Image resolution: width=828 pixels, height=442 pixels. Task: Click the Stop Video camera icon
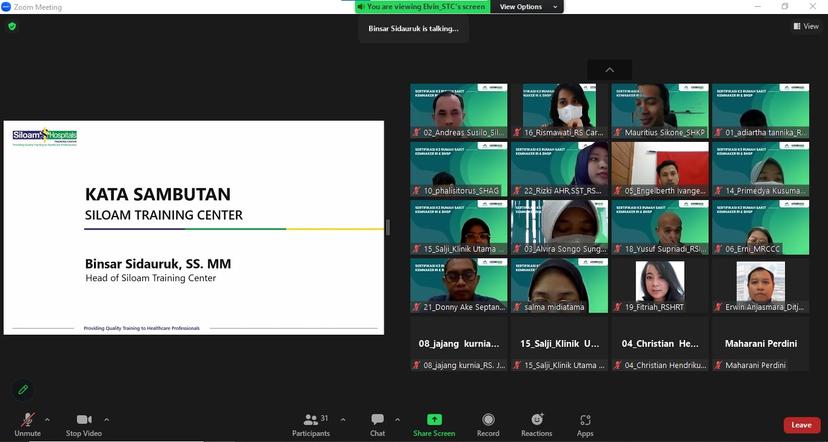click(84, 419)
